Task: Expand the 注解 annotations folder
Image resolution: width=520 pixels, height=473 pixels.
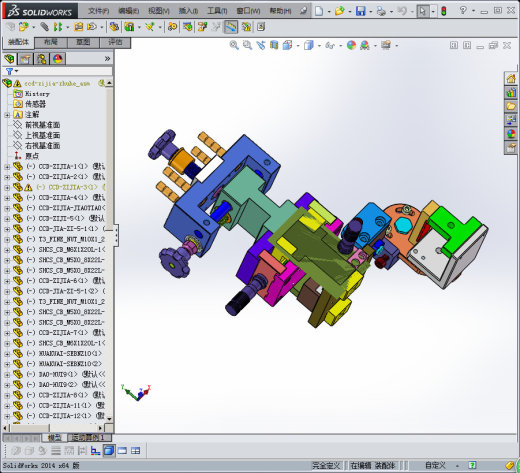Action: tap(7, 115)
